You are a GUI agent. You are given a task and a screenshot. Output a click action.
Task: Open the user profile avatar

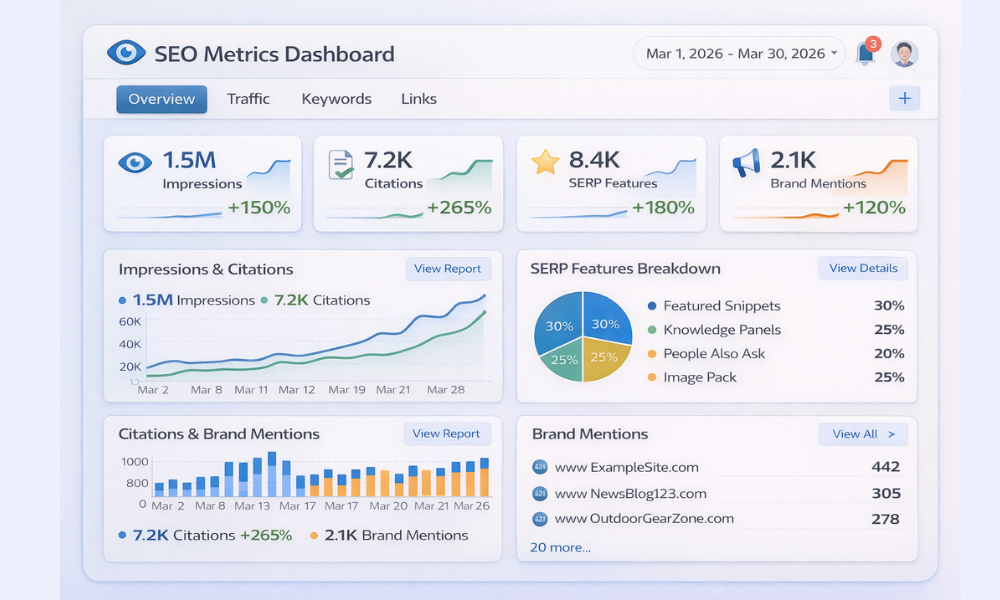point(905,52)
